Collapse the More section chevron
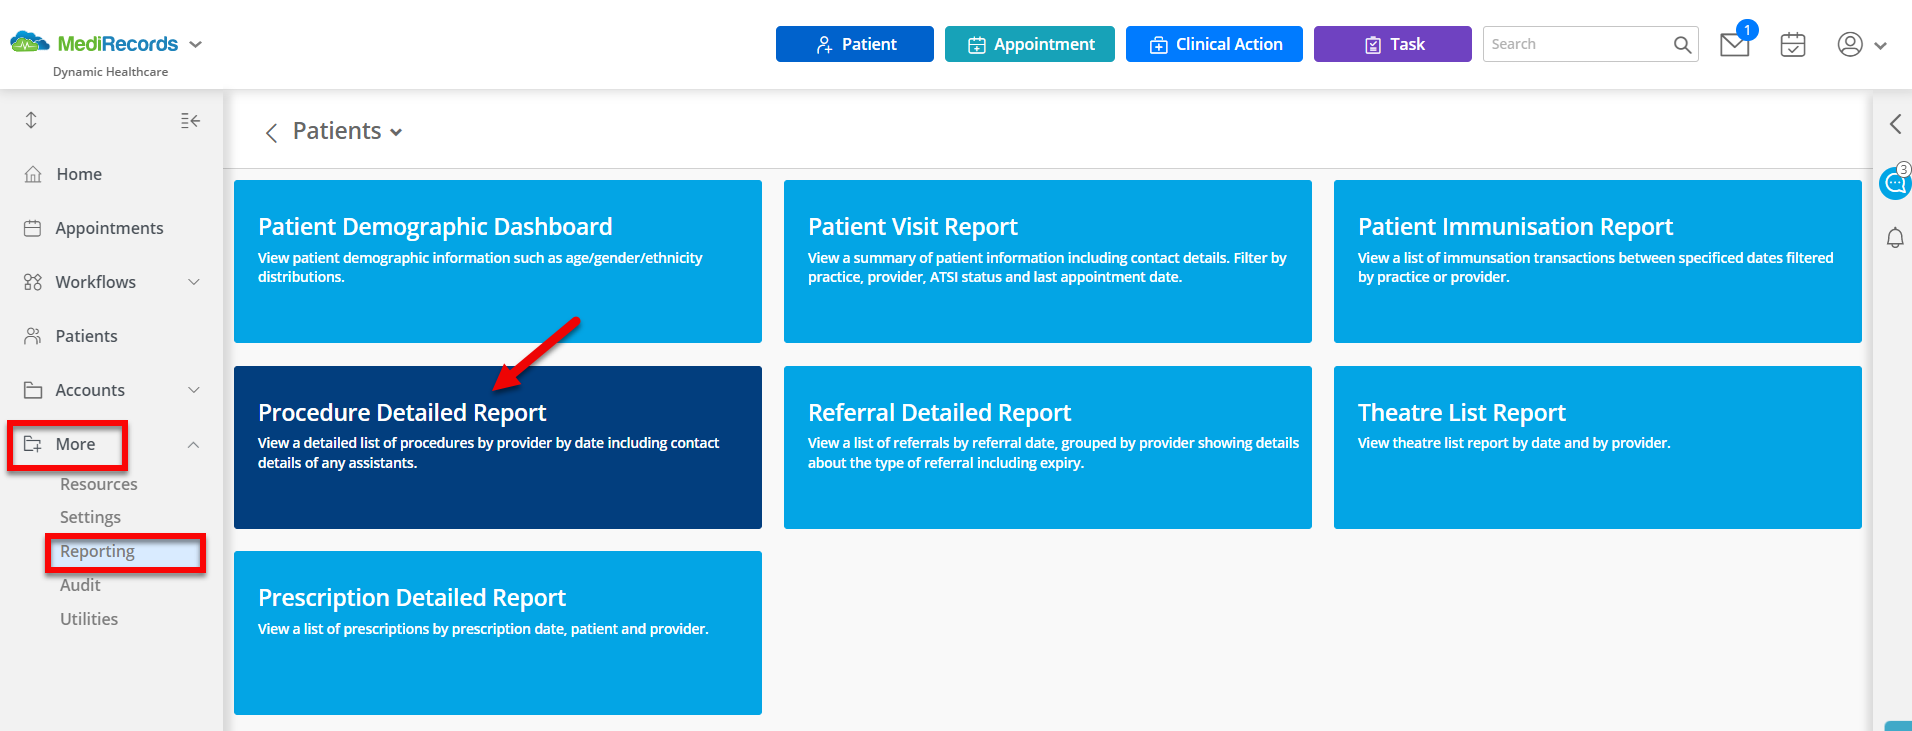 (x=194, y=444)
